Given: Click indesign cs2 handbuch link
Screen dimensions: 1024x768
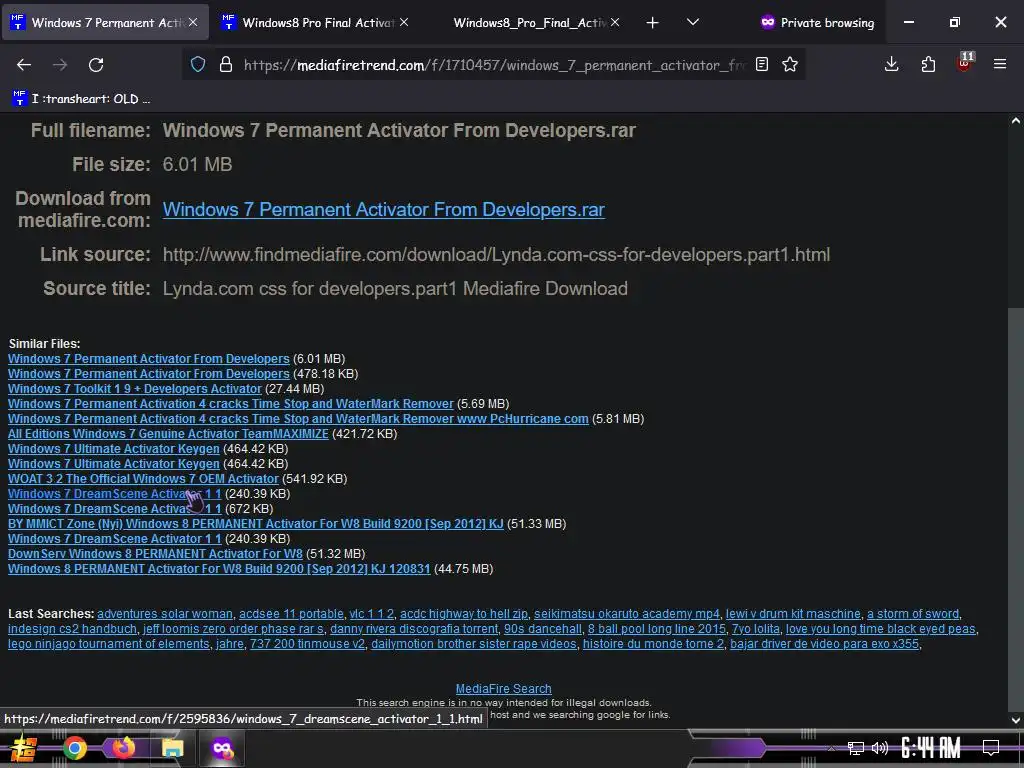Looking at the screenshot, I should coord(72,629).
